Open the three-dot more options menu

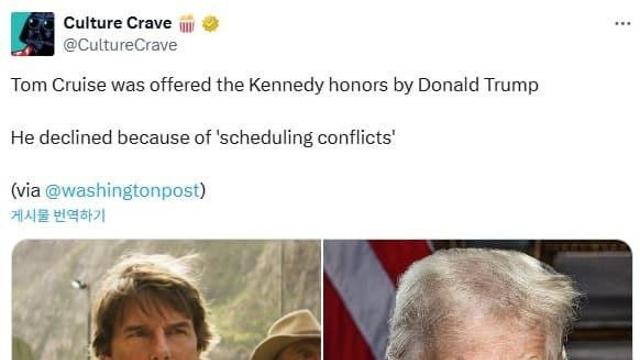pos(622,24)
